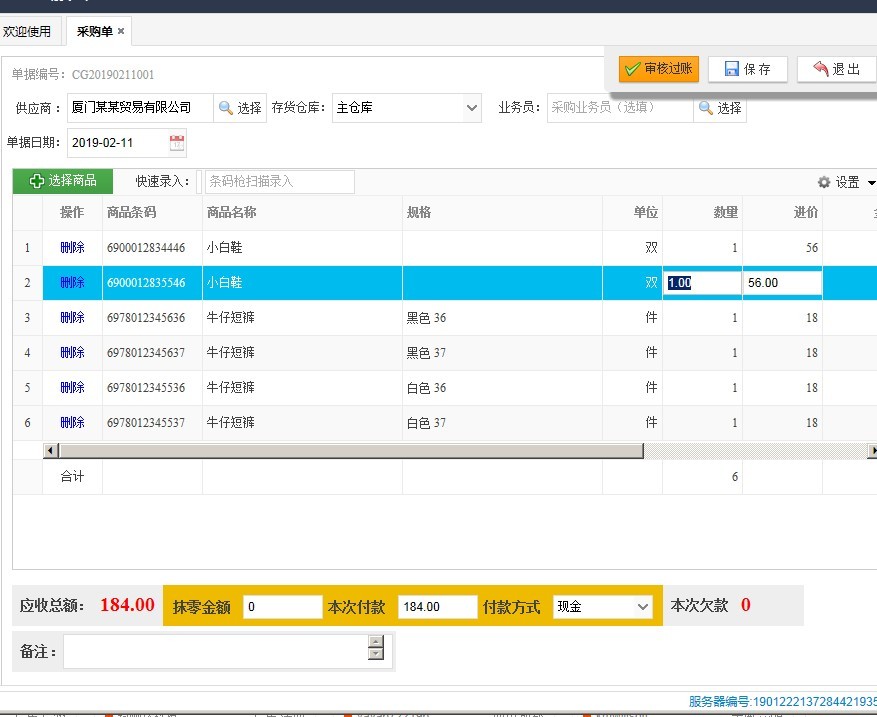This screenshot has width=877, height=717.
Task: Delete row 3 牛仔短裤 黑色 36
Action: tap(72, 318)
